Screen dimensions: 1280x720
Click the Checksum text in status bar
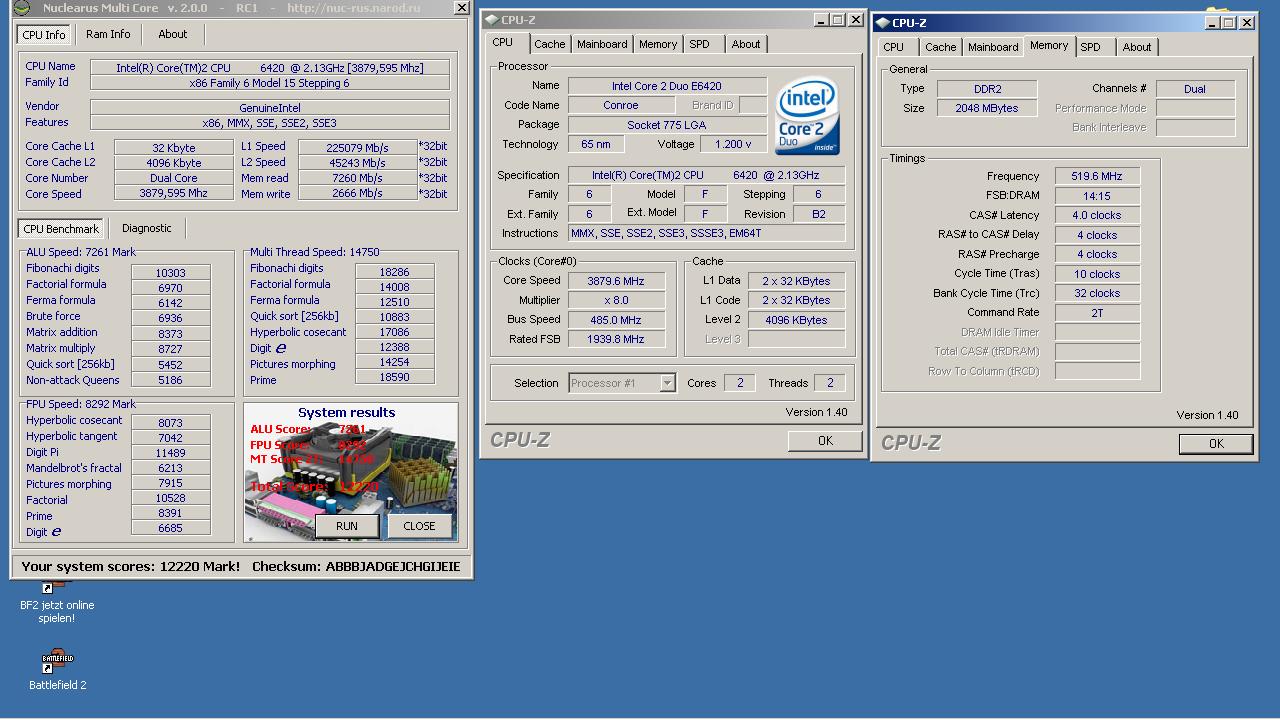(356, 566)
